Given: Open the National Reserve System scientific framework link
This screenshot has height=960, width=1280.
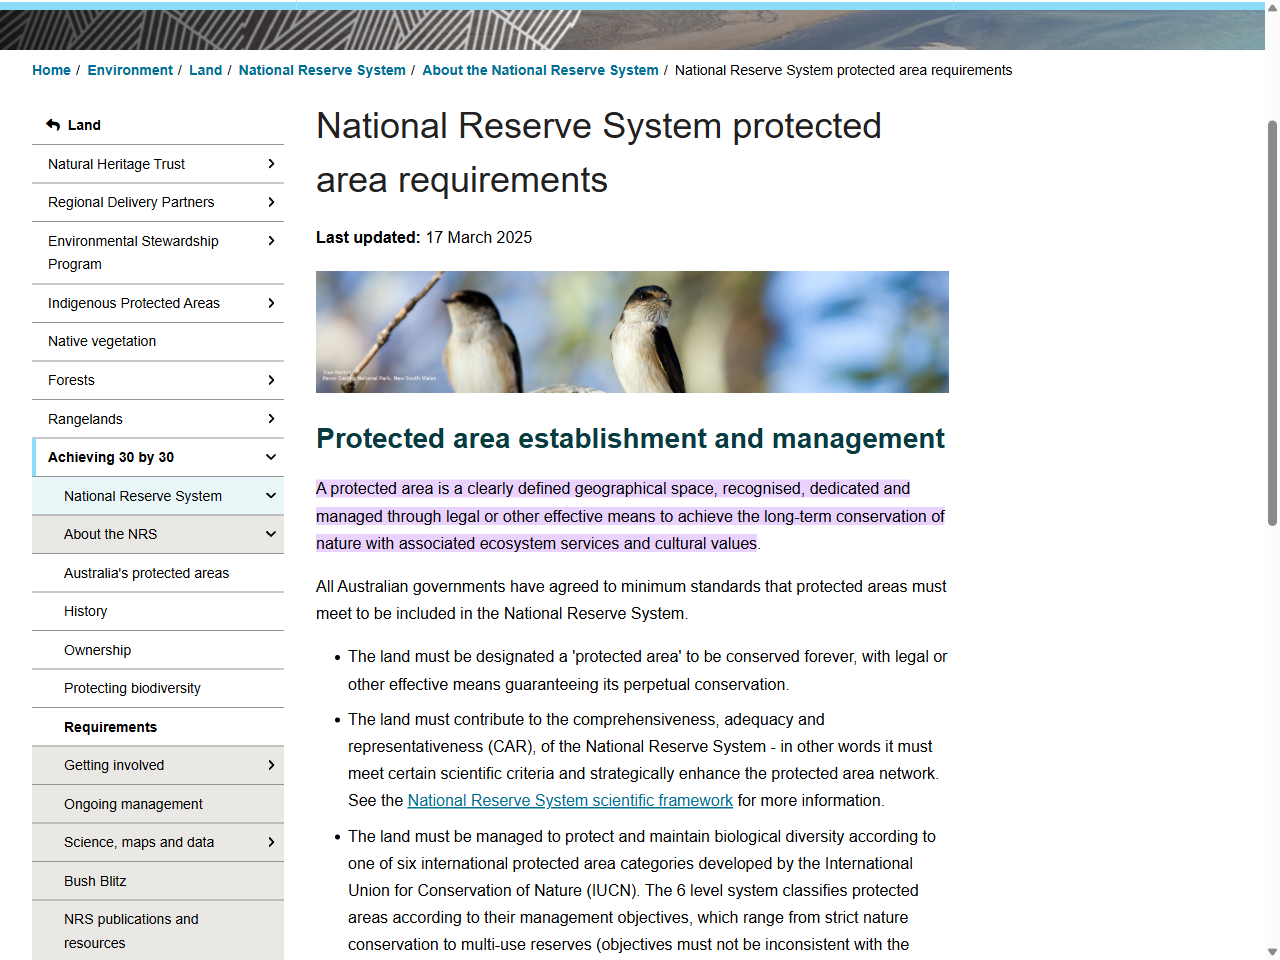Looking at the screenshot, I should click(569, 800).
